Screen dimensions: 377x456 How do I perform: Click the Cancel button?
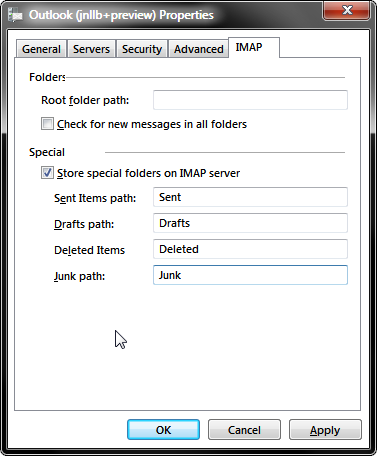coord(244,430)
